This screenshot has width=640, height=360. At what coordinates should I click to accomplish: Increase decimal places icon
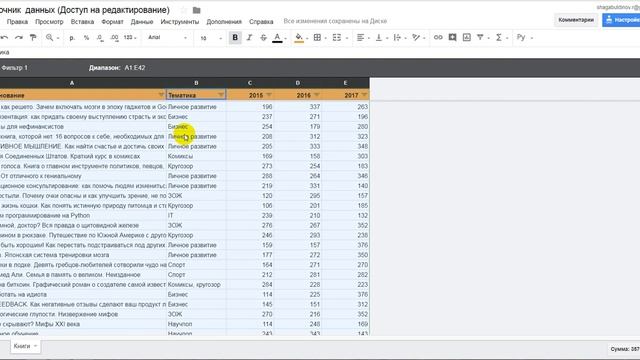click(114, 38)
